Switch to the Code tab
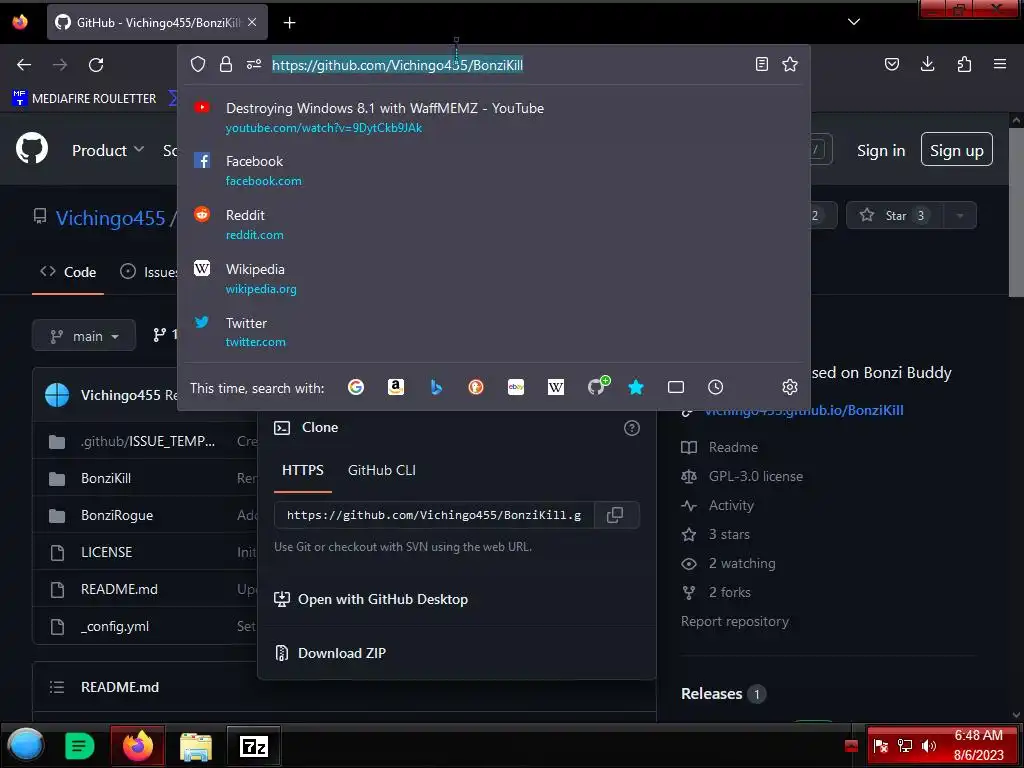 click(68, 272)
